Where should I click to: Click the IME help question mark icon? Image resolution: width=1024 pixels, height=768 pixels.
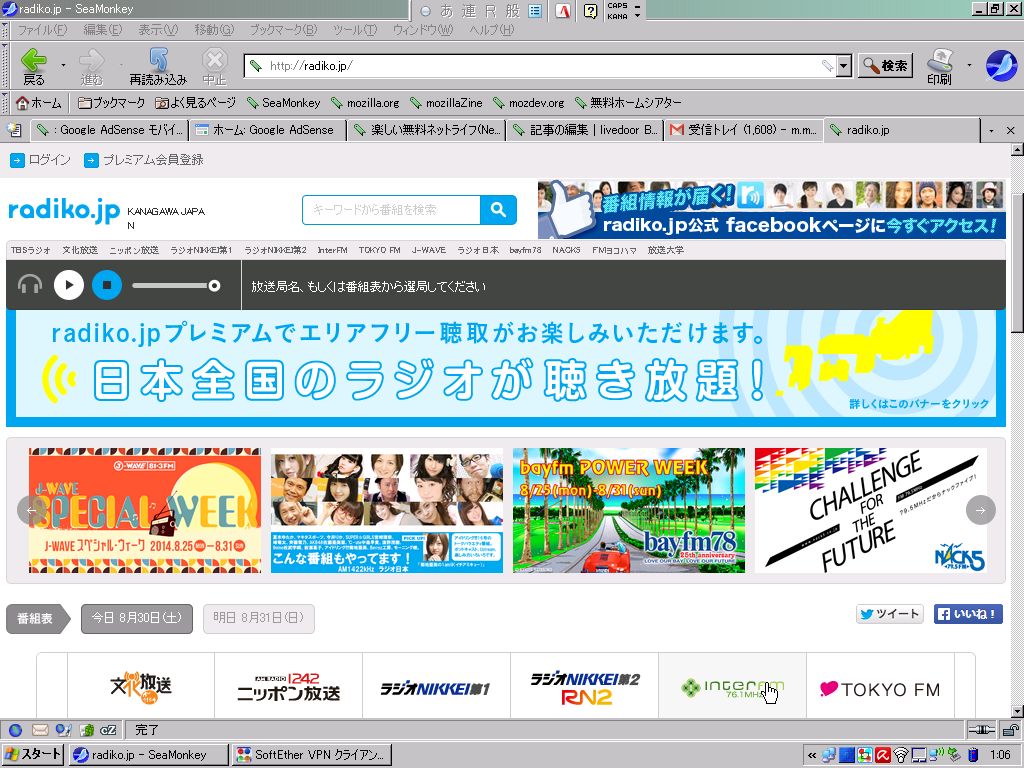pos(590,10)
